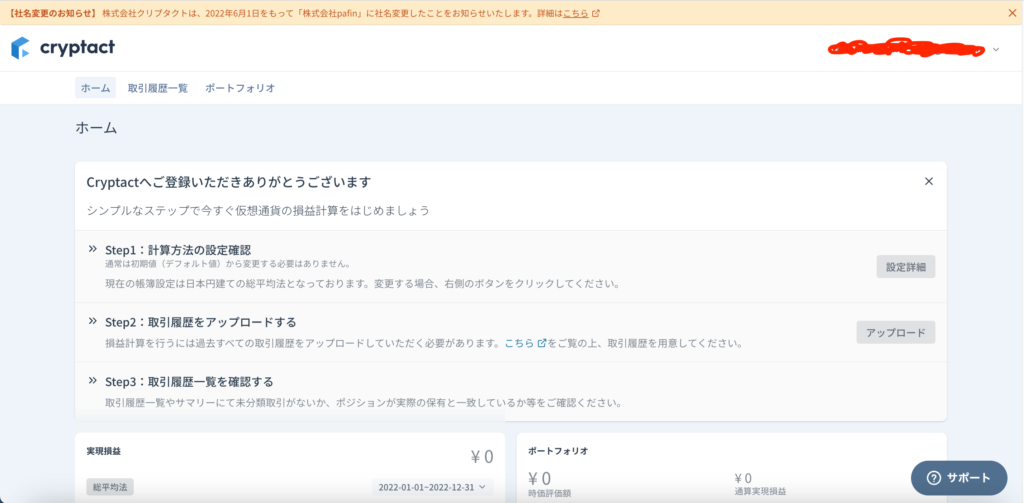
Task: Open the こちら link in Step2
Action: tap(520, 343)
